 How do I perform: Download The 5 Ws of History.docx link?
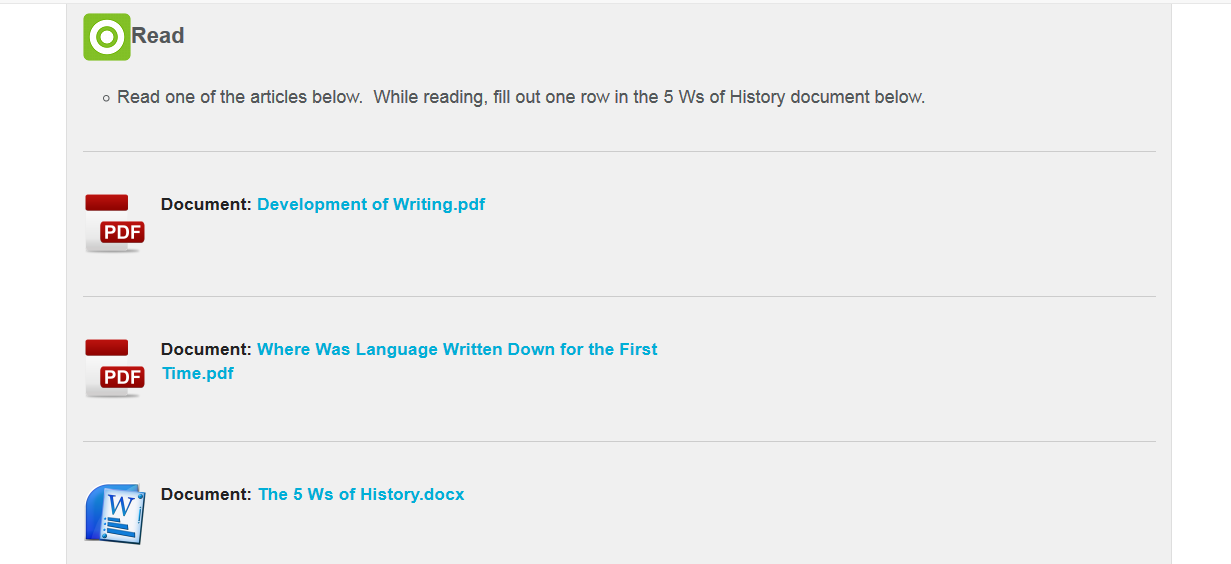(x=361, y=494)
